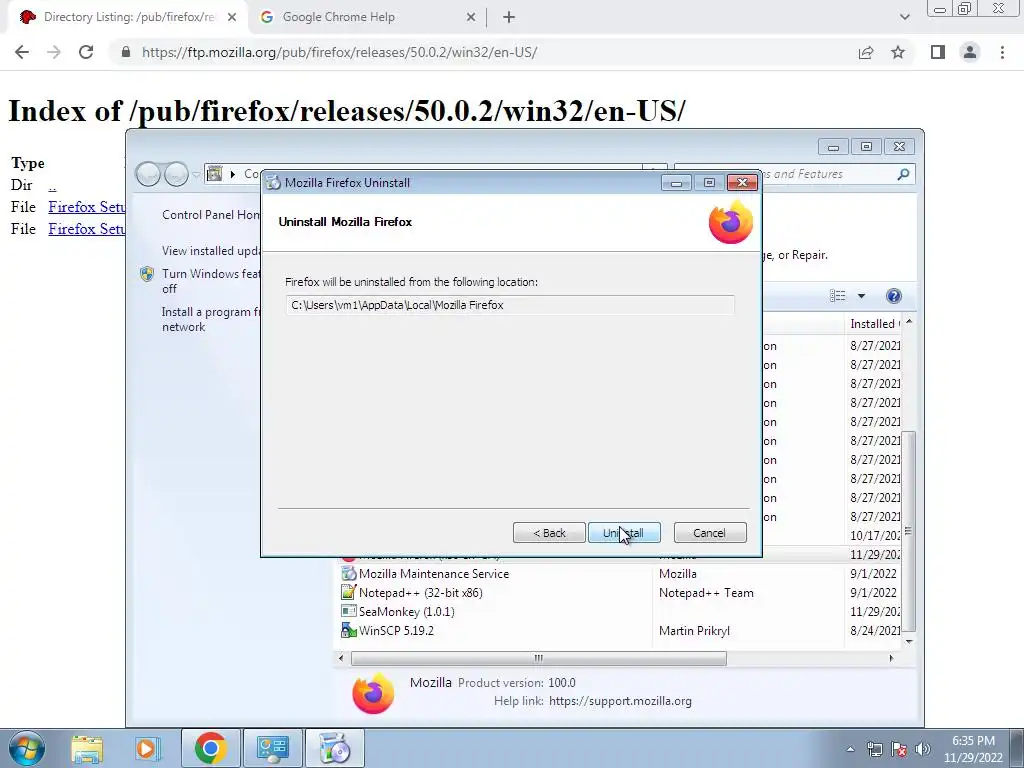Click the share page icon in Chrome
This screenshot has height=768, width=1024.
click(x=866, y=52)
